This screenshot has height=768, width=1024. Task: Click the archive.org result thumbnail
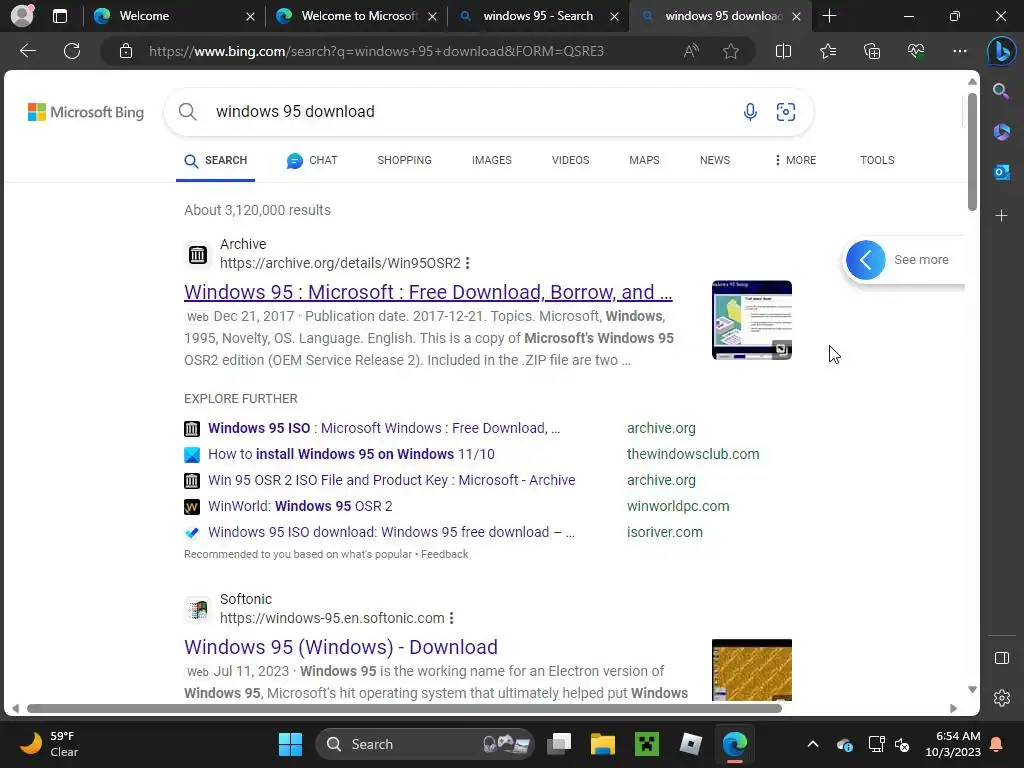(x=752, y=320)
